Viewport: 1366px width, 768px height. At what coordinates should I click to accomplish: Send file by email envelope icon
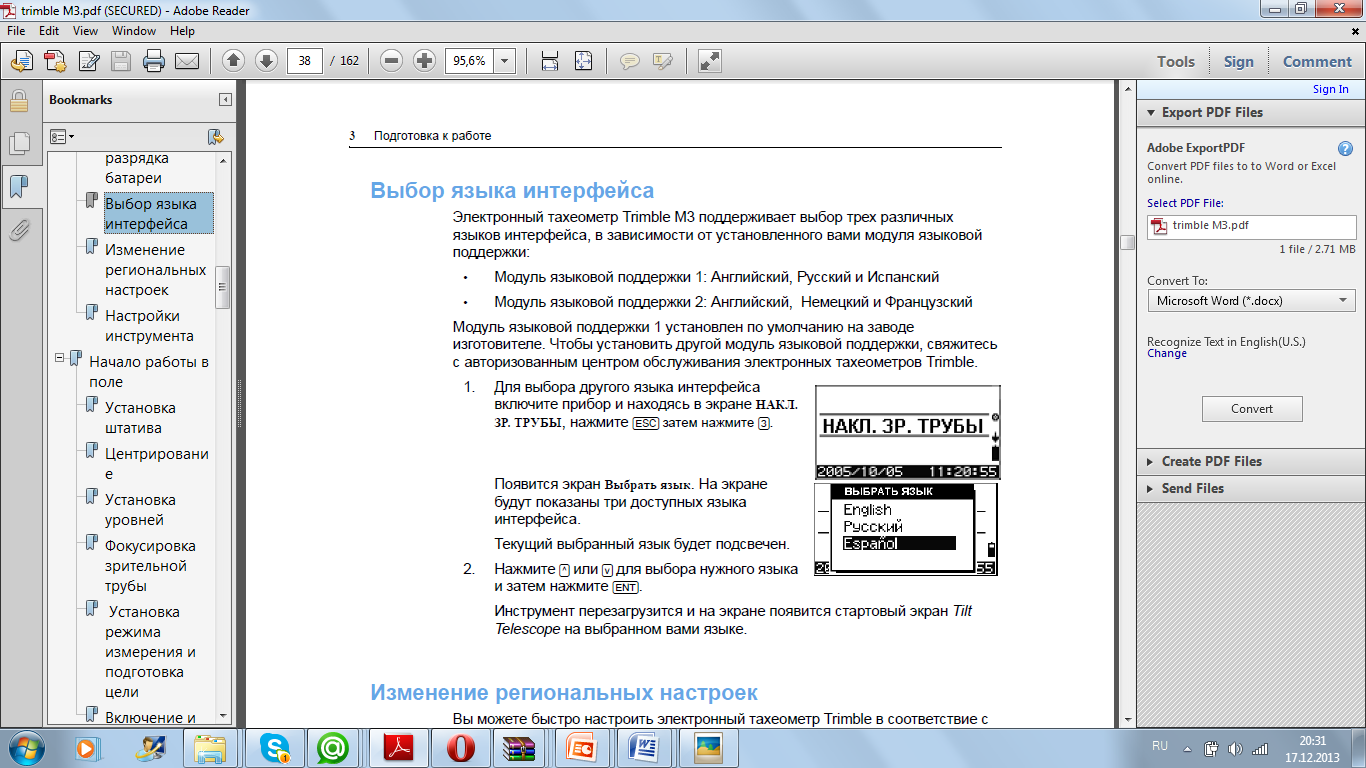coord(187,61)
